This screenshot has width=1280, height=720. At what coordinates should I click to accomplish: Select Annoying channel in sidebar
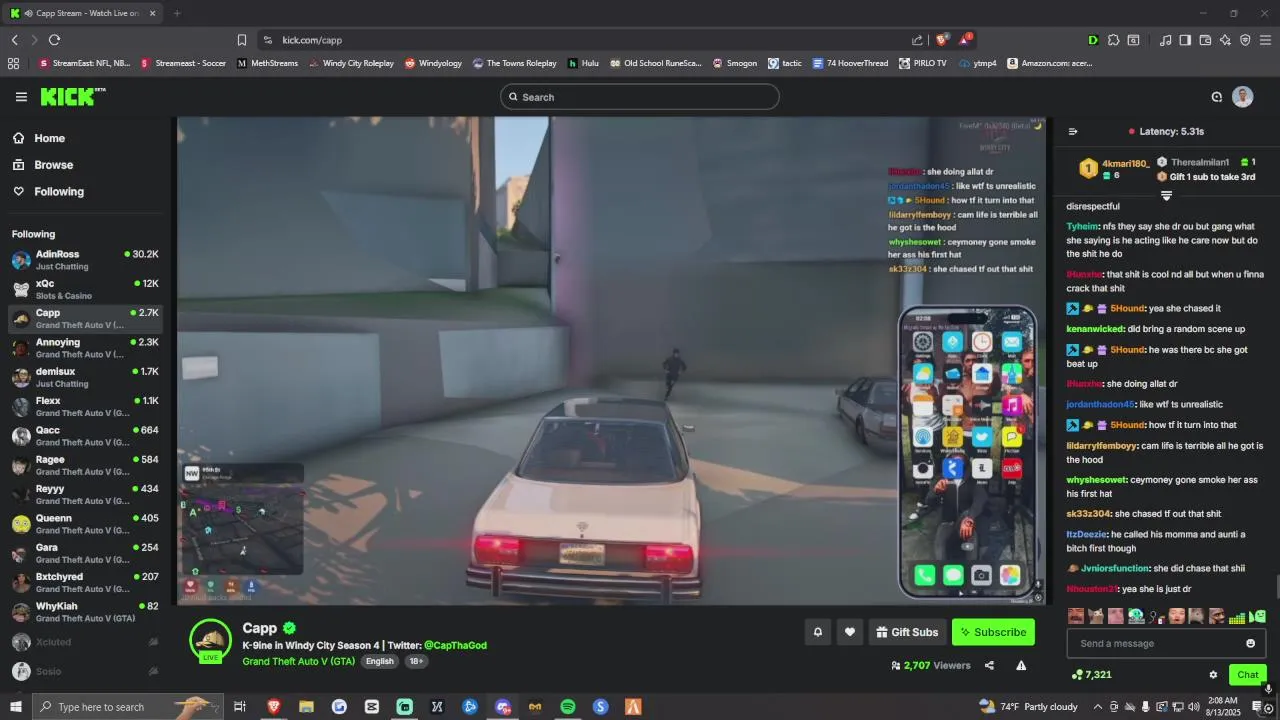(85, 348)
